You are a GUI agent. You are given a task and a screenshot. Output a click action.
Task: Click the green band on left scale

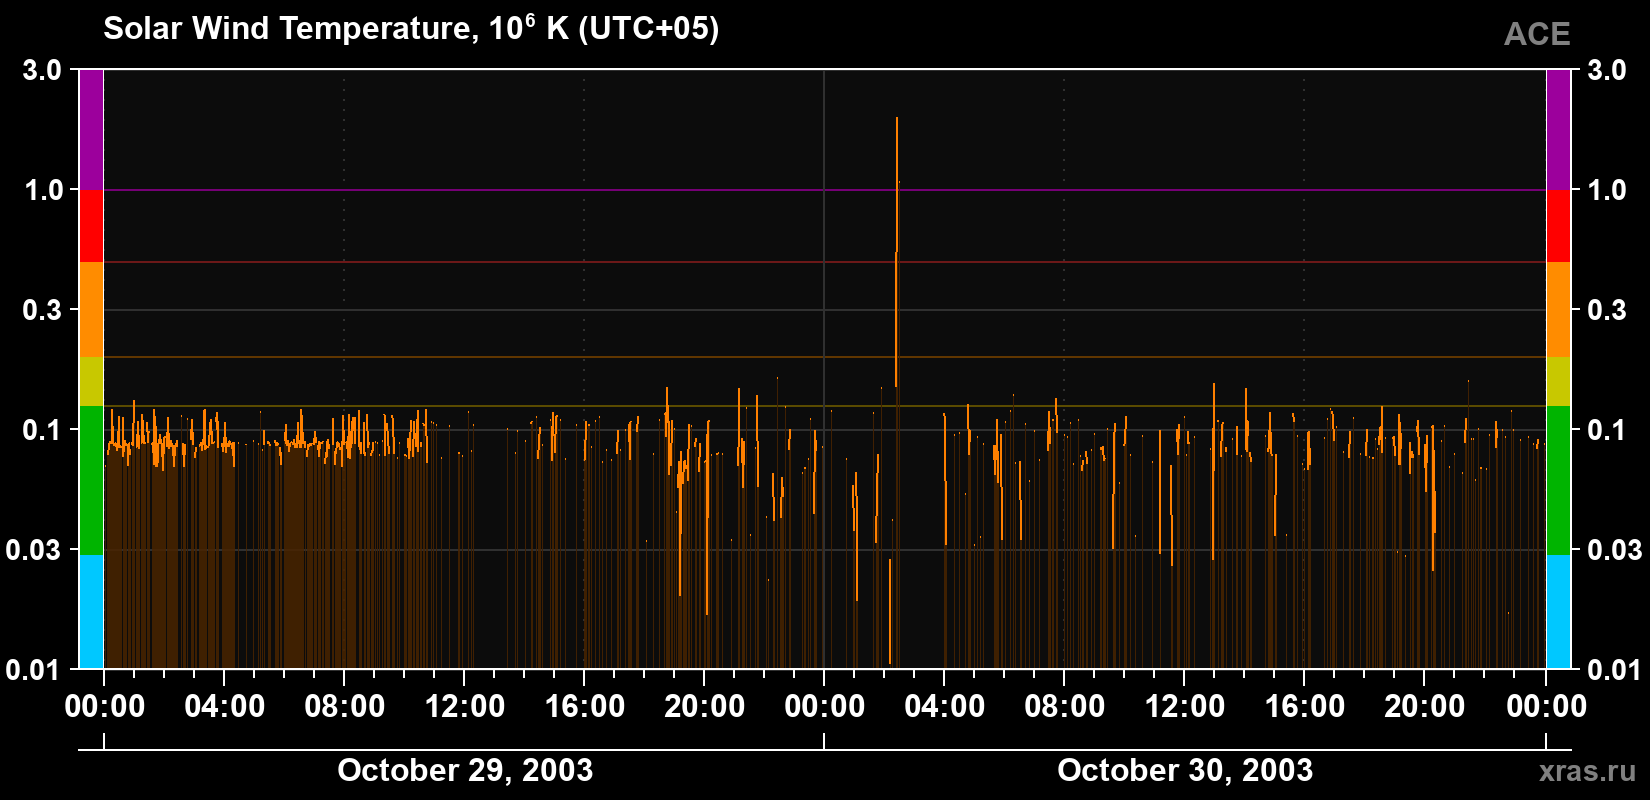[91, 480]
